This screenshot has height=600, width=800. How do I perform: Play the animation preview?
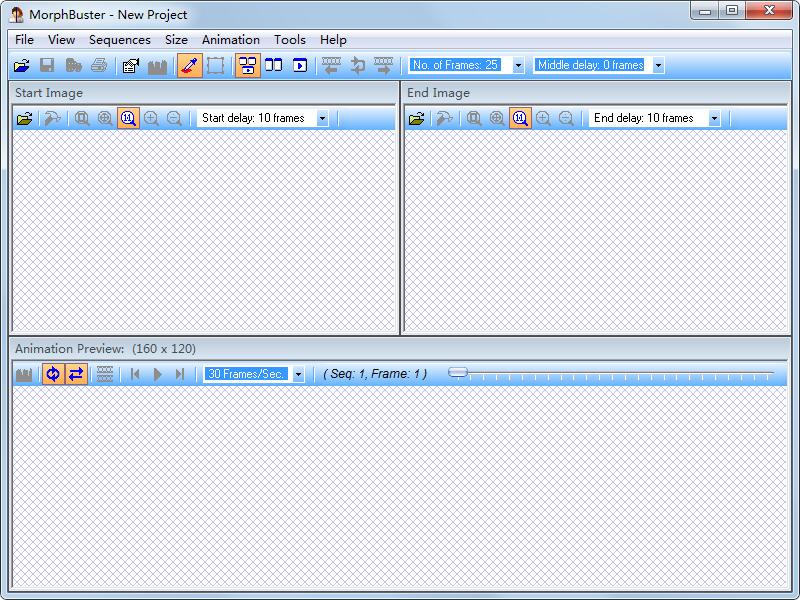pyautogui.click(x=158, y=374)
